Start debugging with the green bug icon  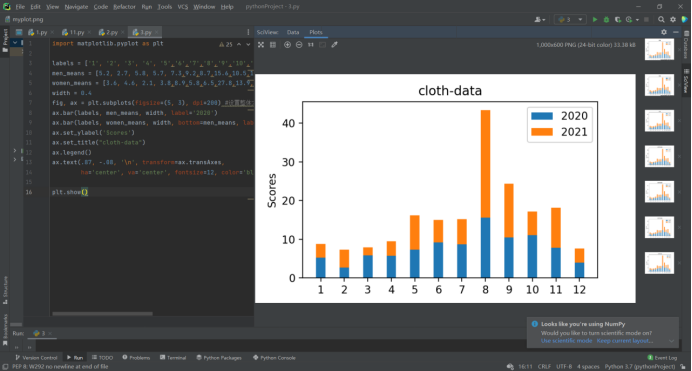(x=606, y=19)
